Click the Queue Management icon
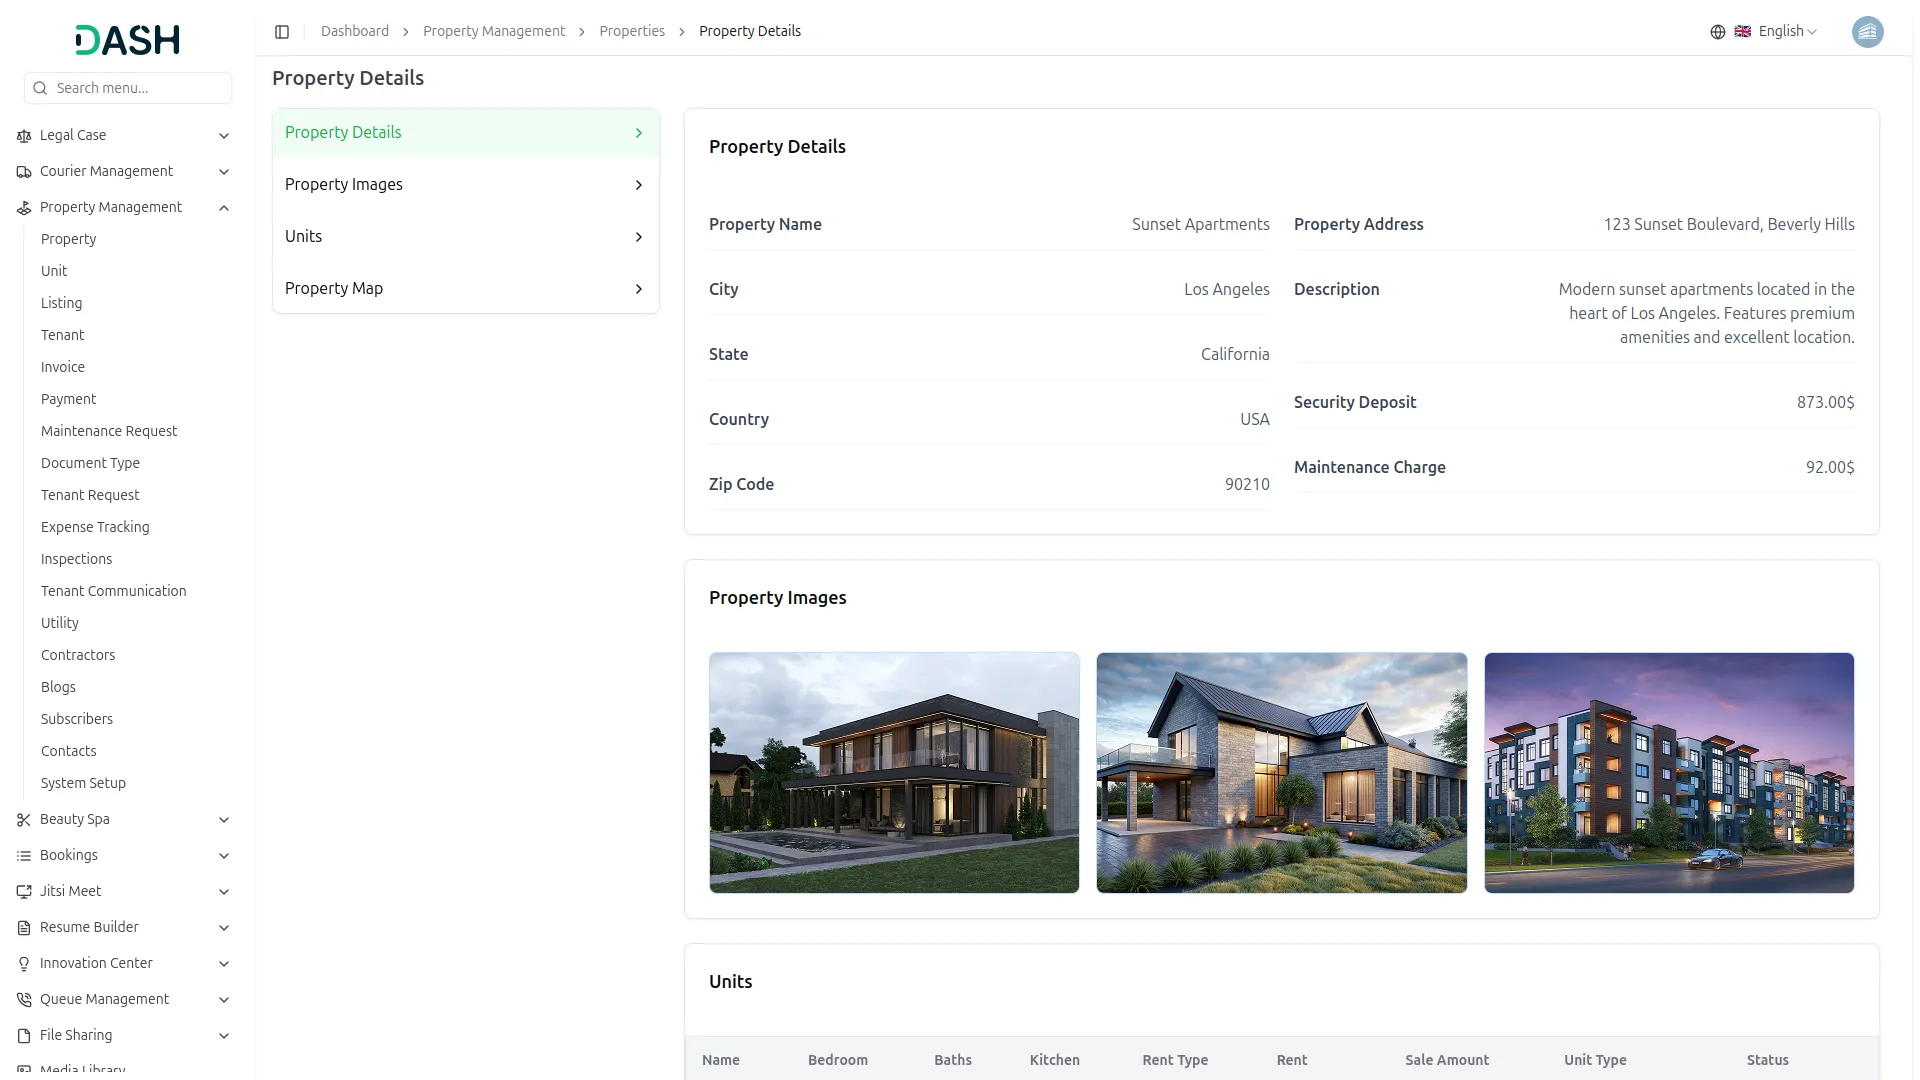Viewport: 1920px width, 1080px height. point(23,999)
